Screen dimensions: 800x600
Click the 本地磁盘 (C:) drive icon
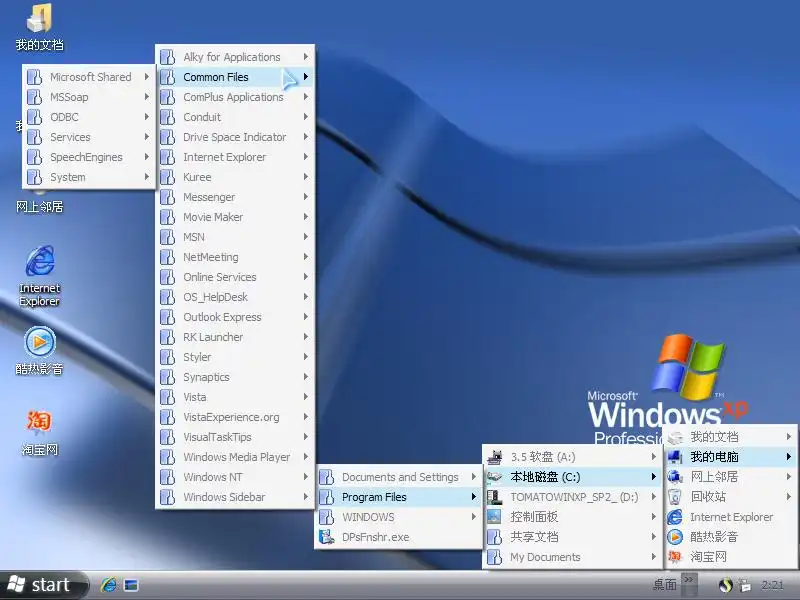pyautogui.click(x=494, y=477)
